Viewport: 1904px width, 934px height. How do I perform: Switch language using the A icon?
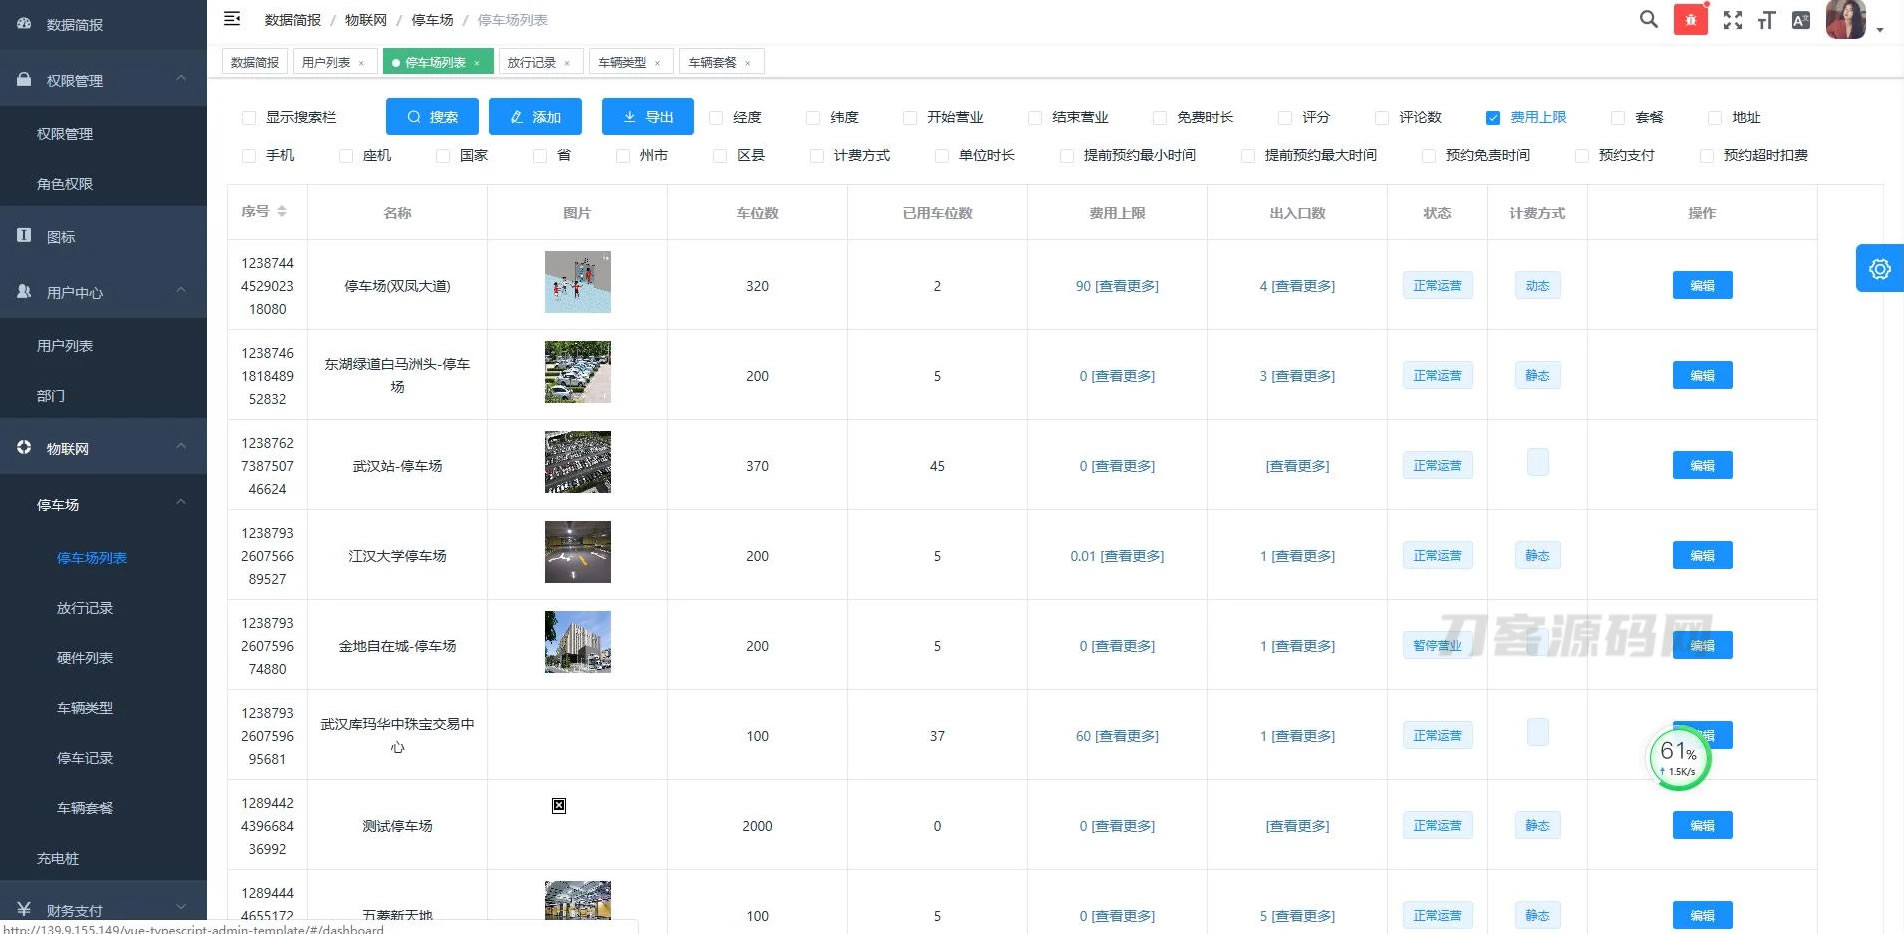[x=1801, y=19]
